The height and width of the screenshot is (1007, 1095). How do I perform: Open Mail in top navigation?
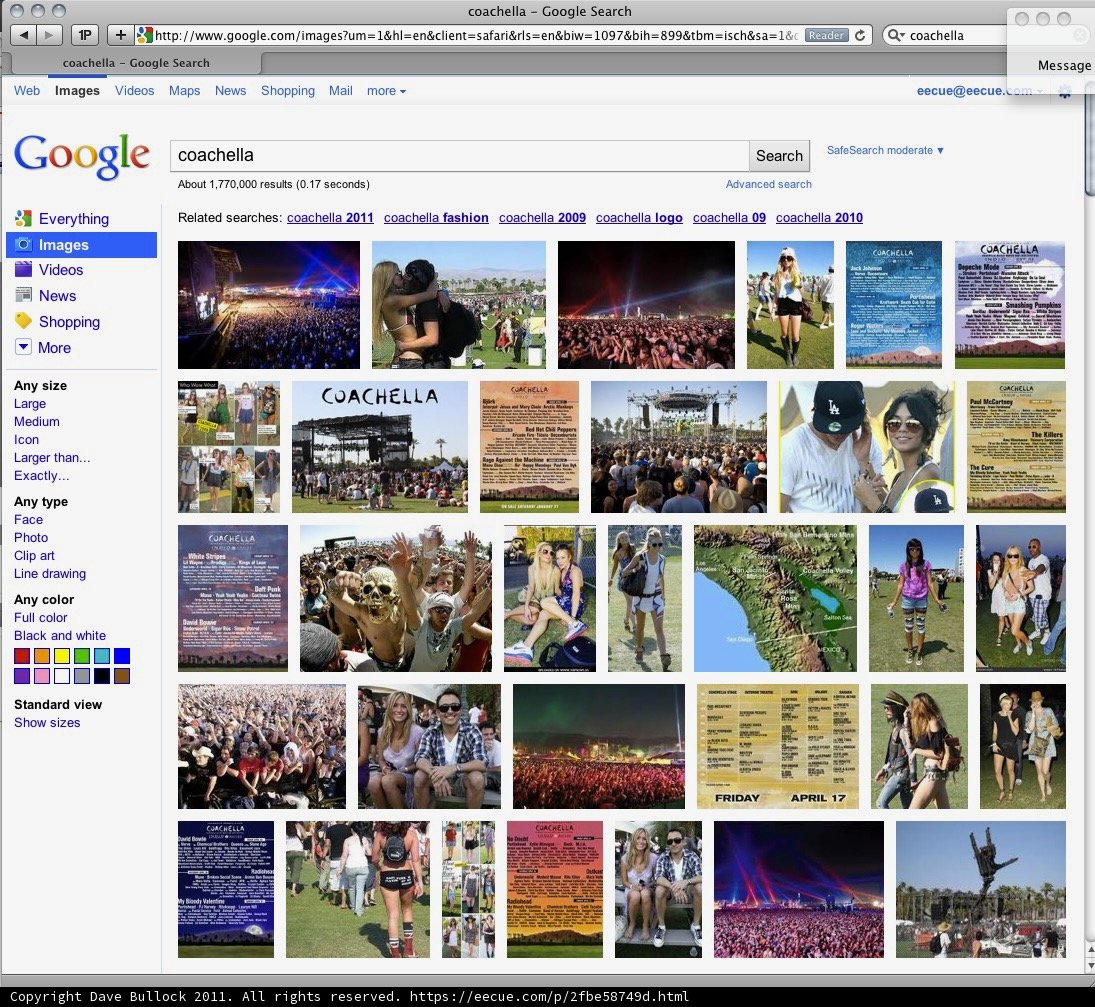pyautogui.click(x=341, y=91)
